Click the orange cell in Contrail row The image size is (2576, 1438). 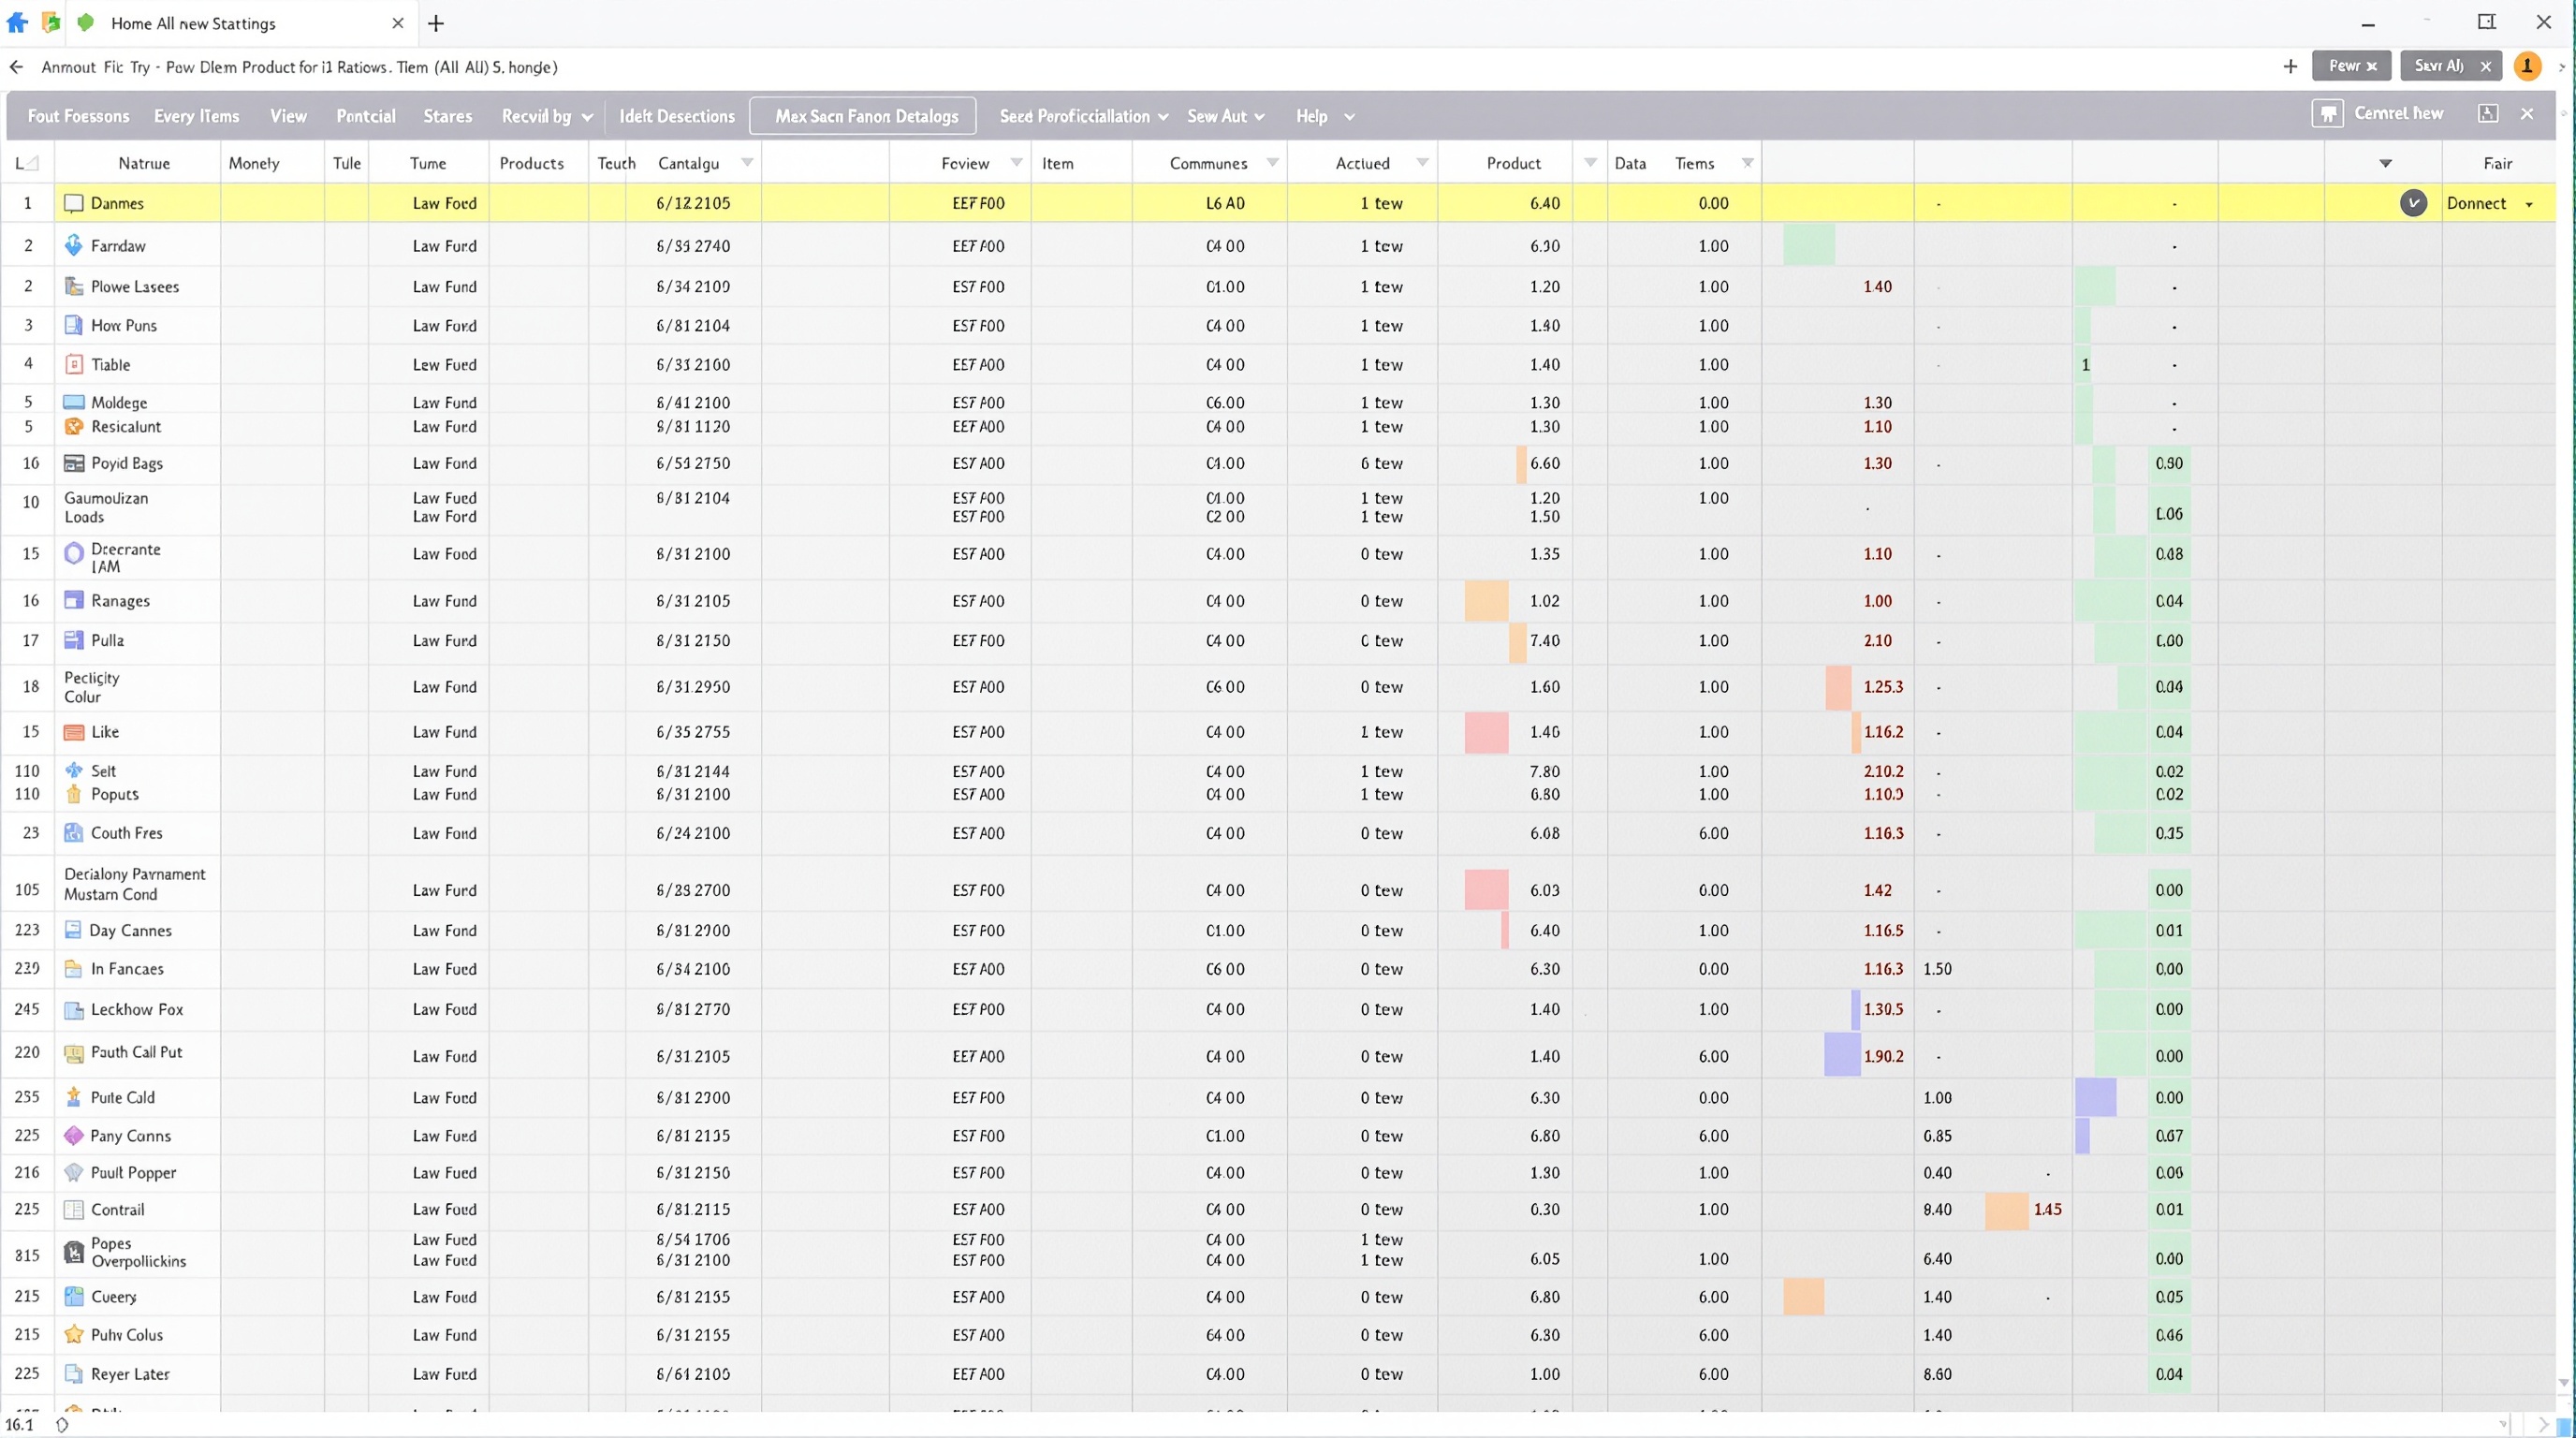(2006, 1210)
